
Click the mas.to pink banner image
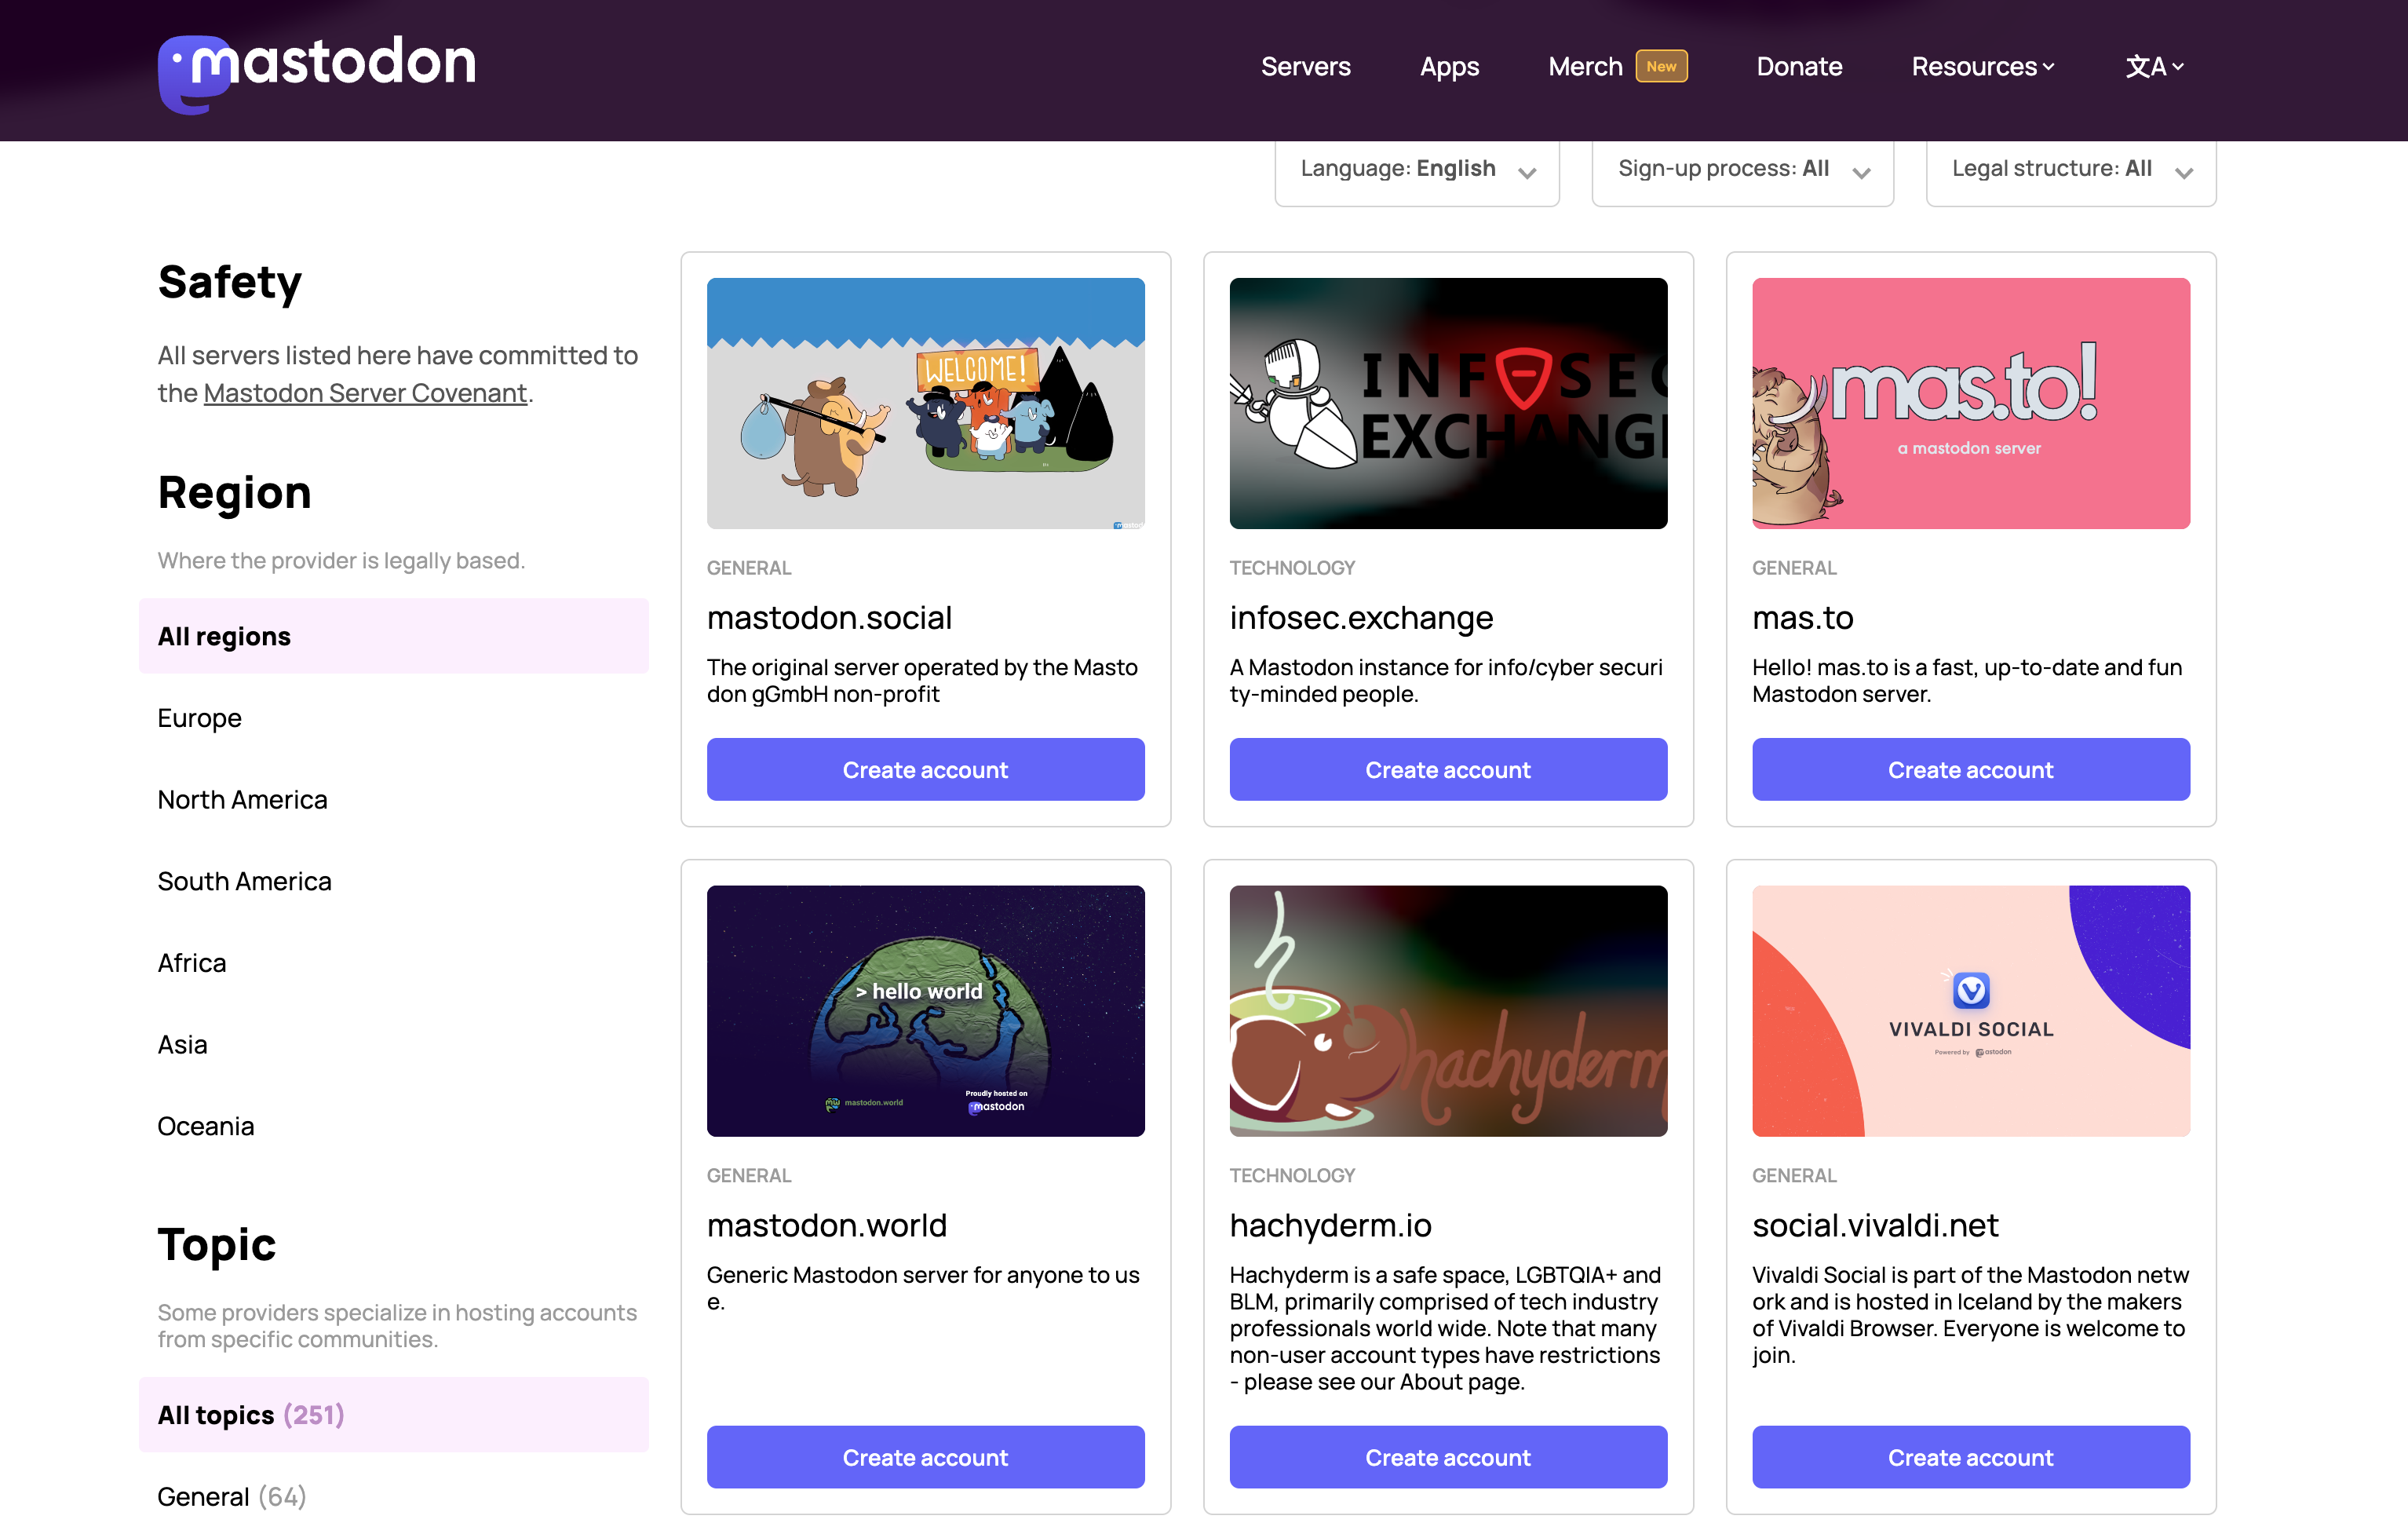click(x=1970, y=403)
